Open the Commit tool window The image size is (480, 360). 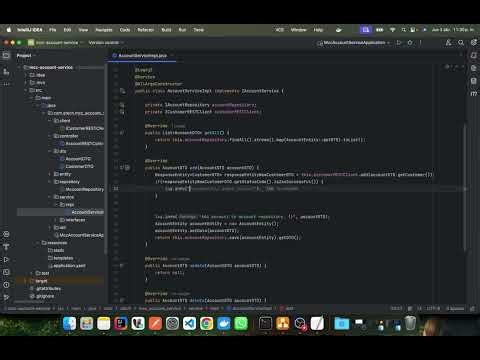tap(6, 71)
